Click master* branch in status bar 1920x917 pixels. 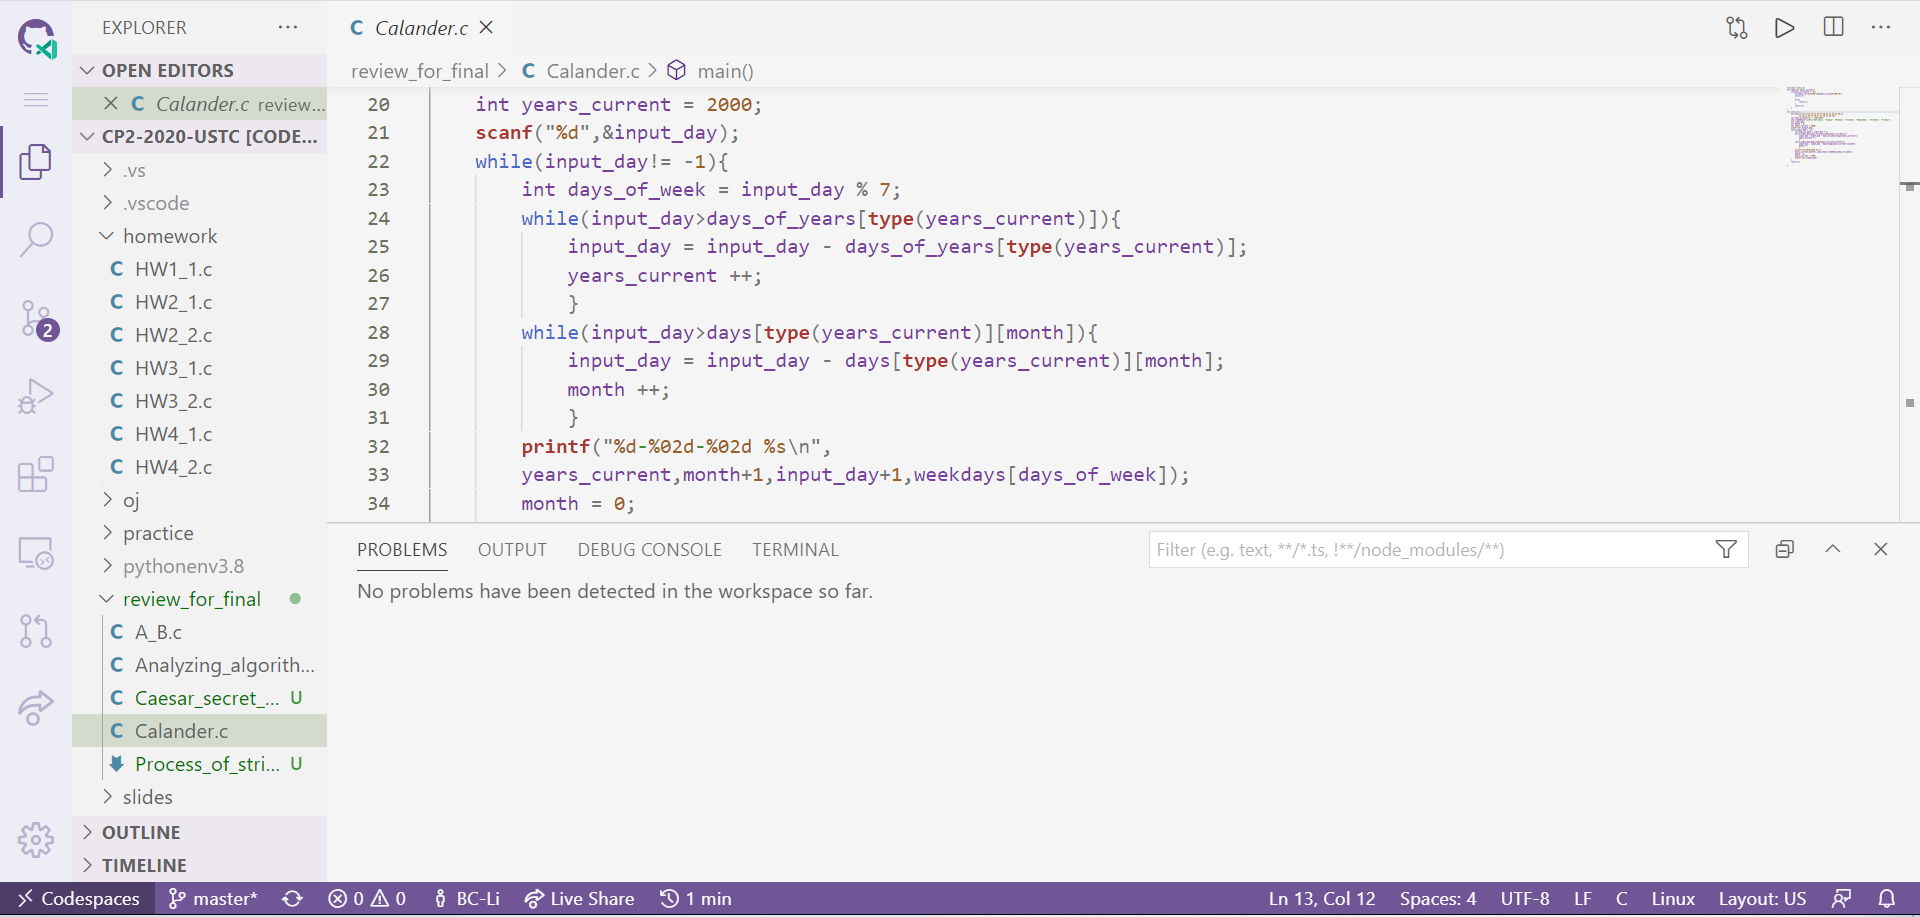point(213,899)
